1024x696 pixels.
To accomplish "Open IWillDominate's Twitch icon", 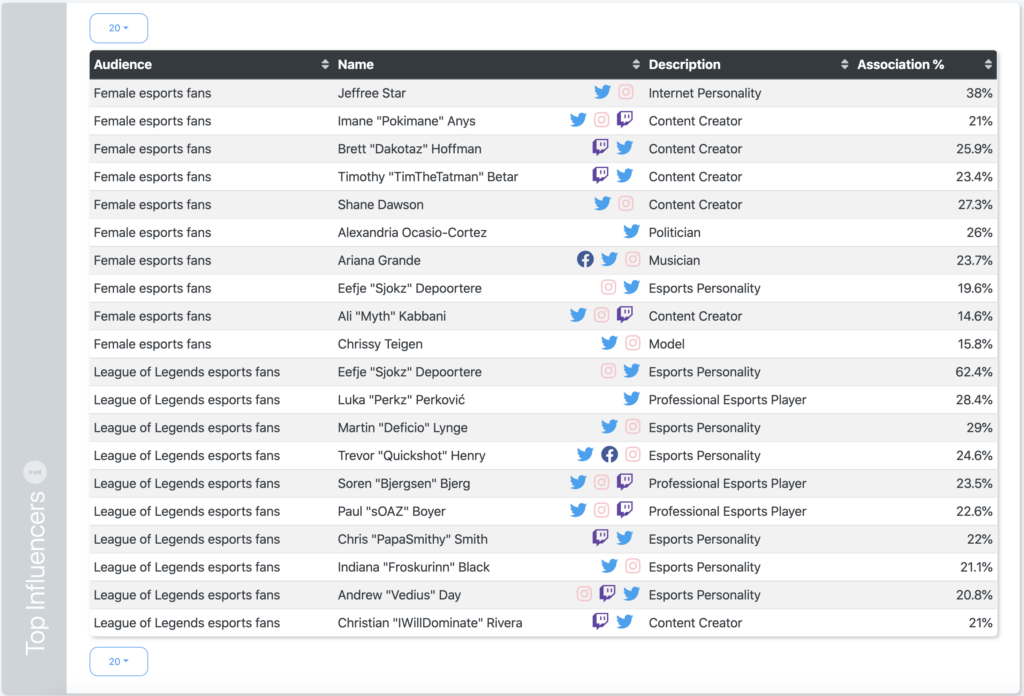I will point(600,621).
